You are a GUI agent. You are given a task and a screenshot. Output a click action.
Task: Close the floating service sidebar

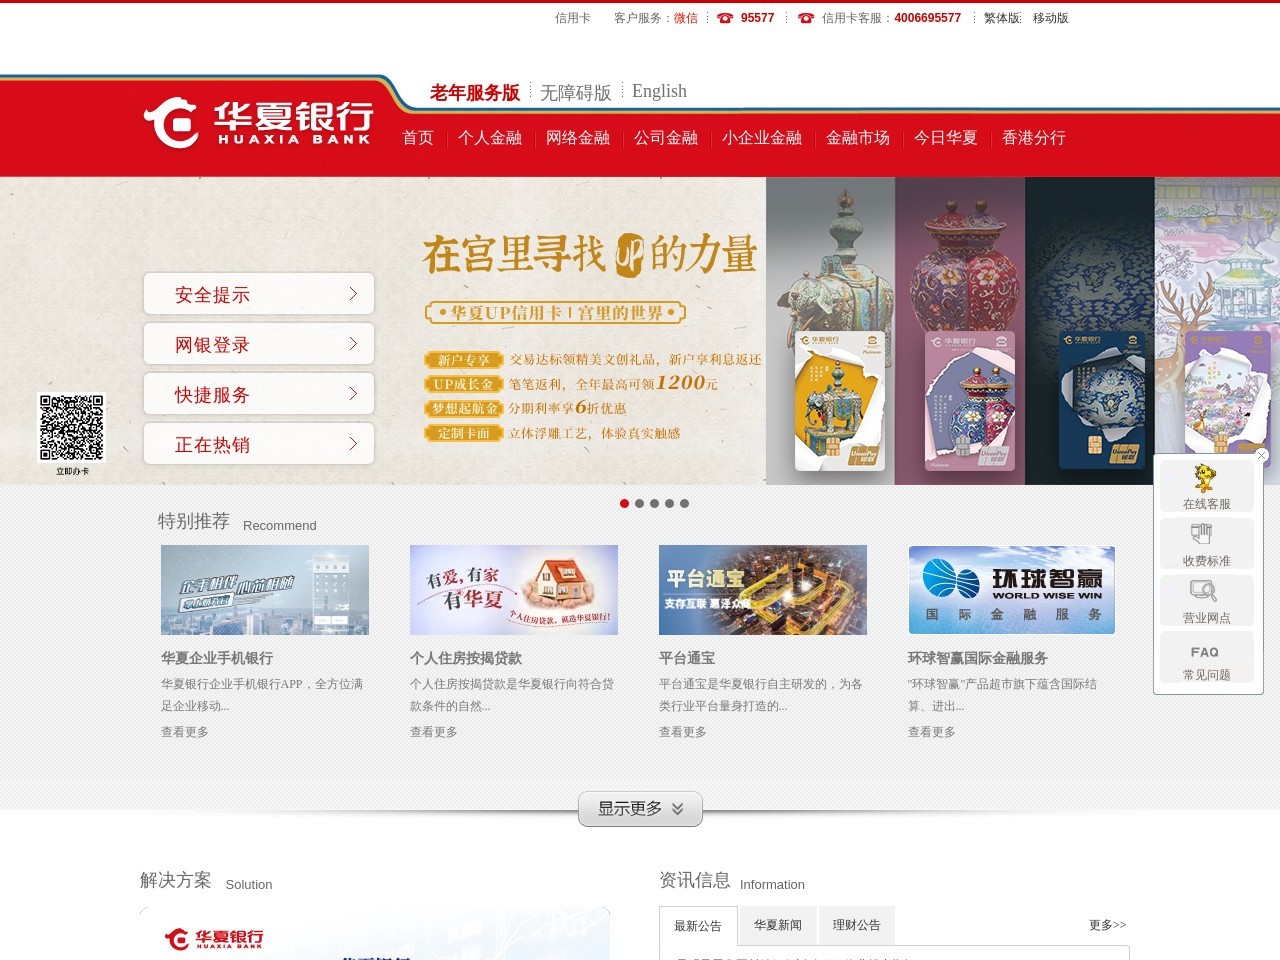(x=1261, y=456)
